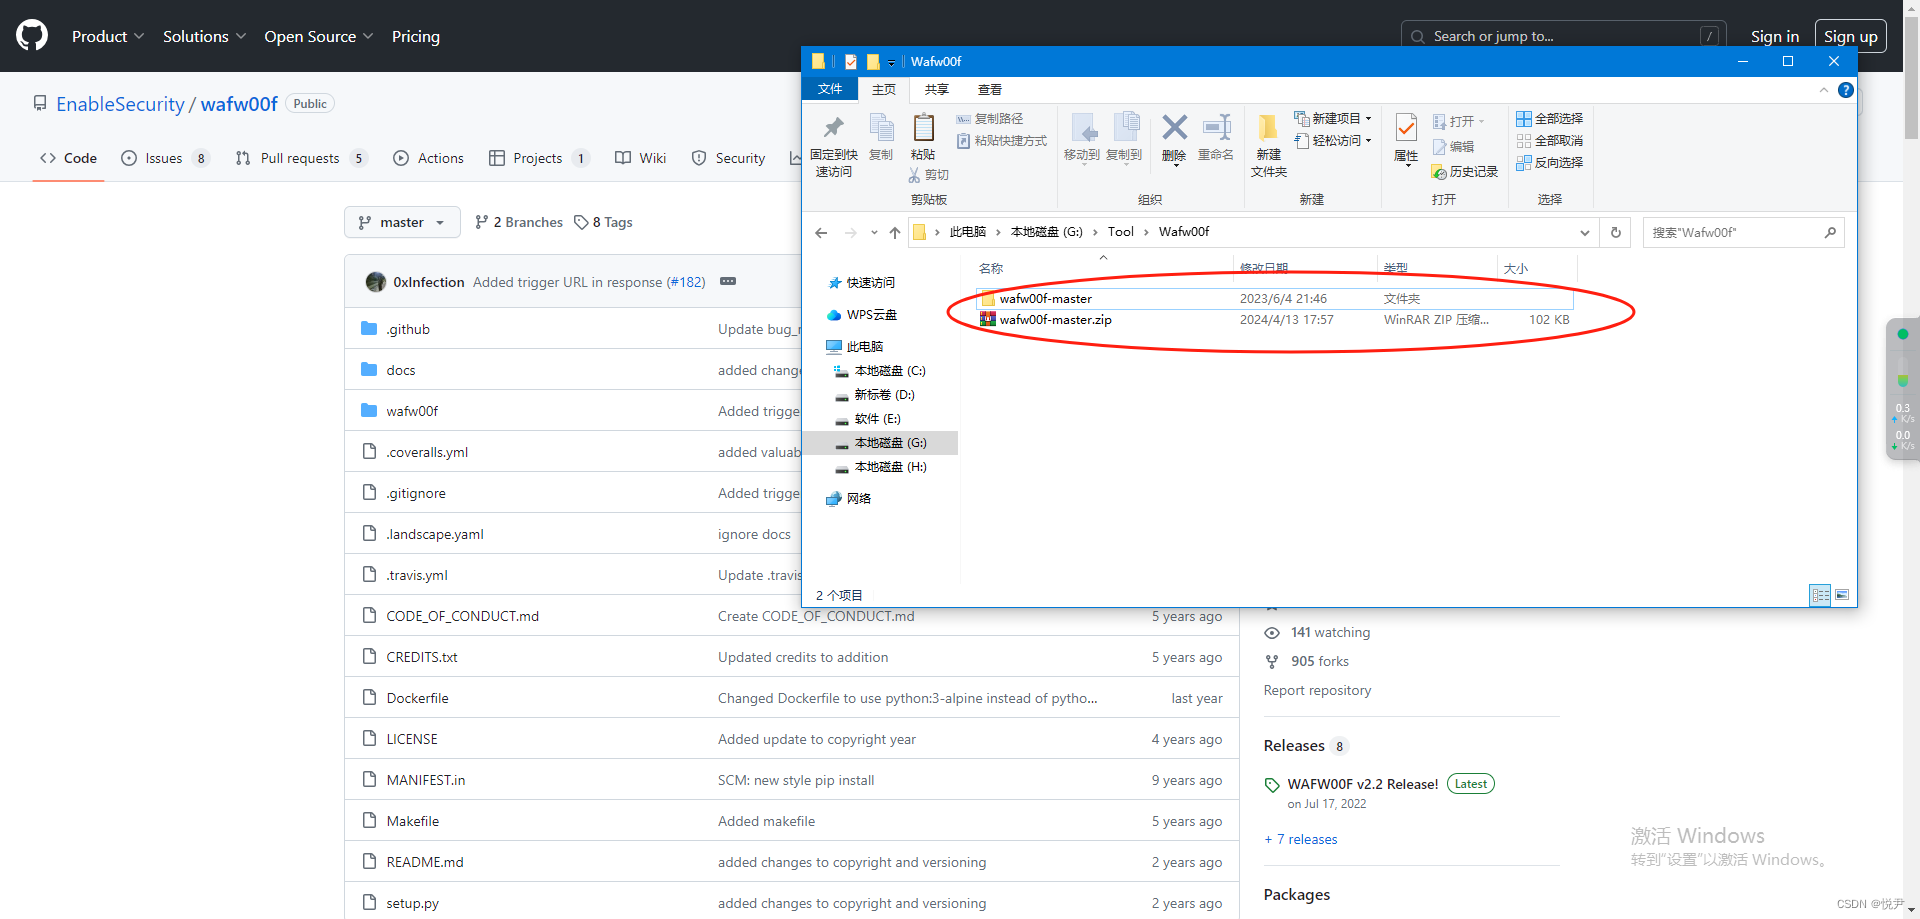The height and width of the screenshot is (919, 1920).
Task: Open the File (文件) ribbon tab
Action: click(830, 90)
